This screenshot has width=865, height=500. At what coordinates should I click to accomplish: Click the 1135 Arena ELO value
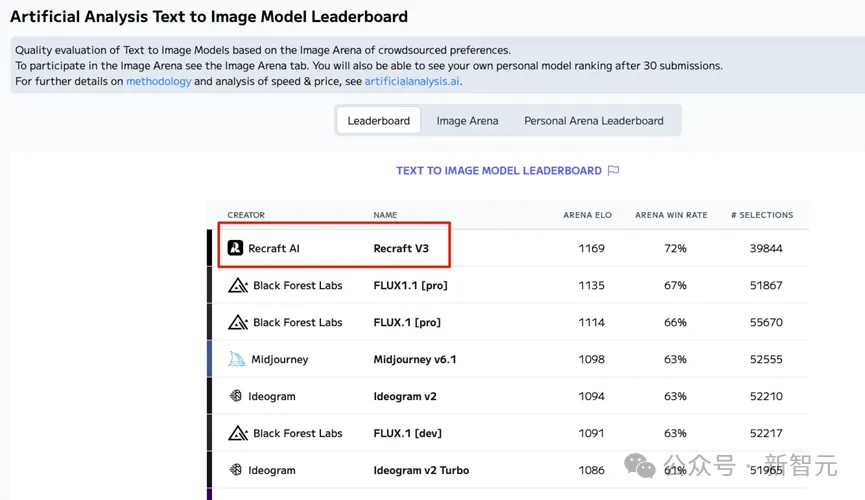591,285
